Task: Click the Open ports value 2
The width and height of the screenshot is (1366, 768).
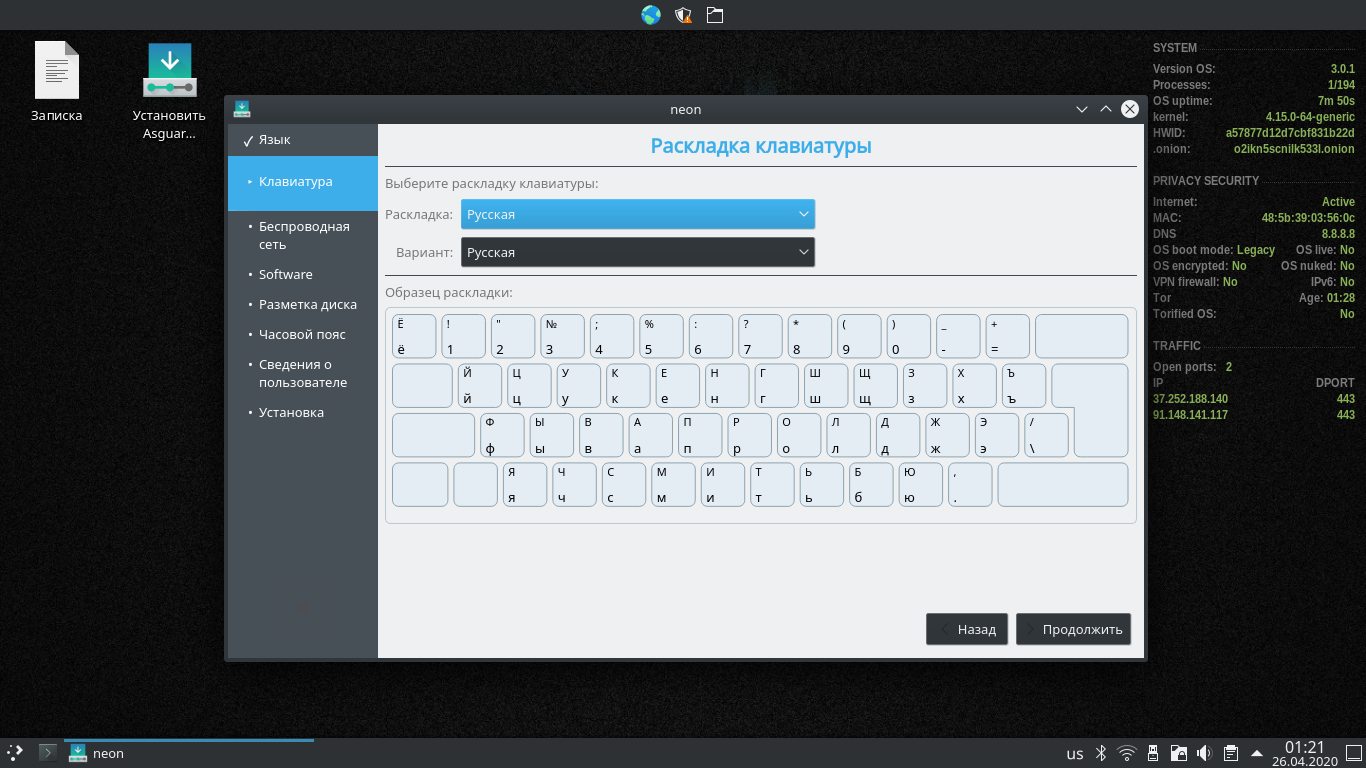Action: (1229, 367)
